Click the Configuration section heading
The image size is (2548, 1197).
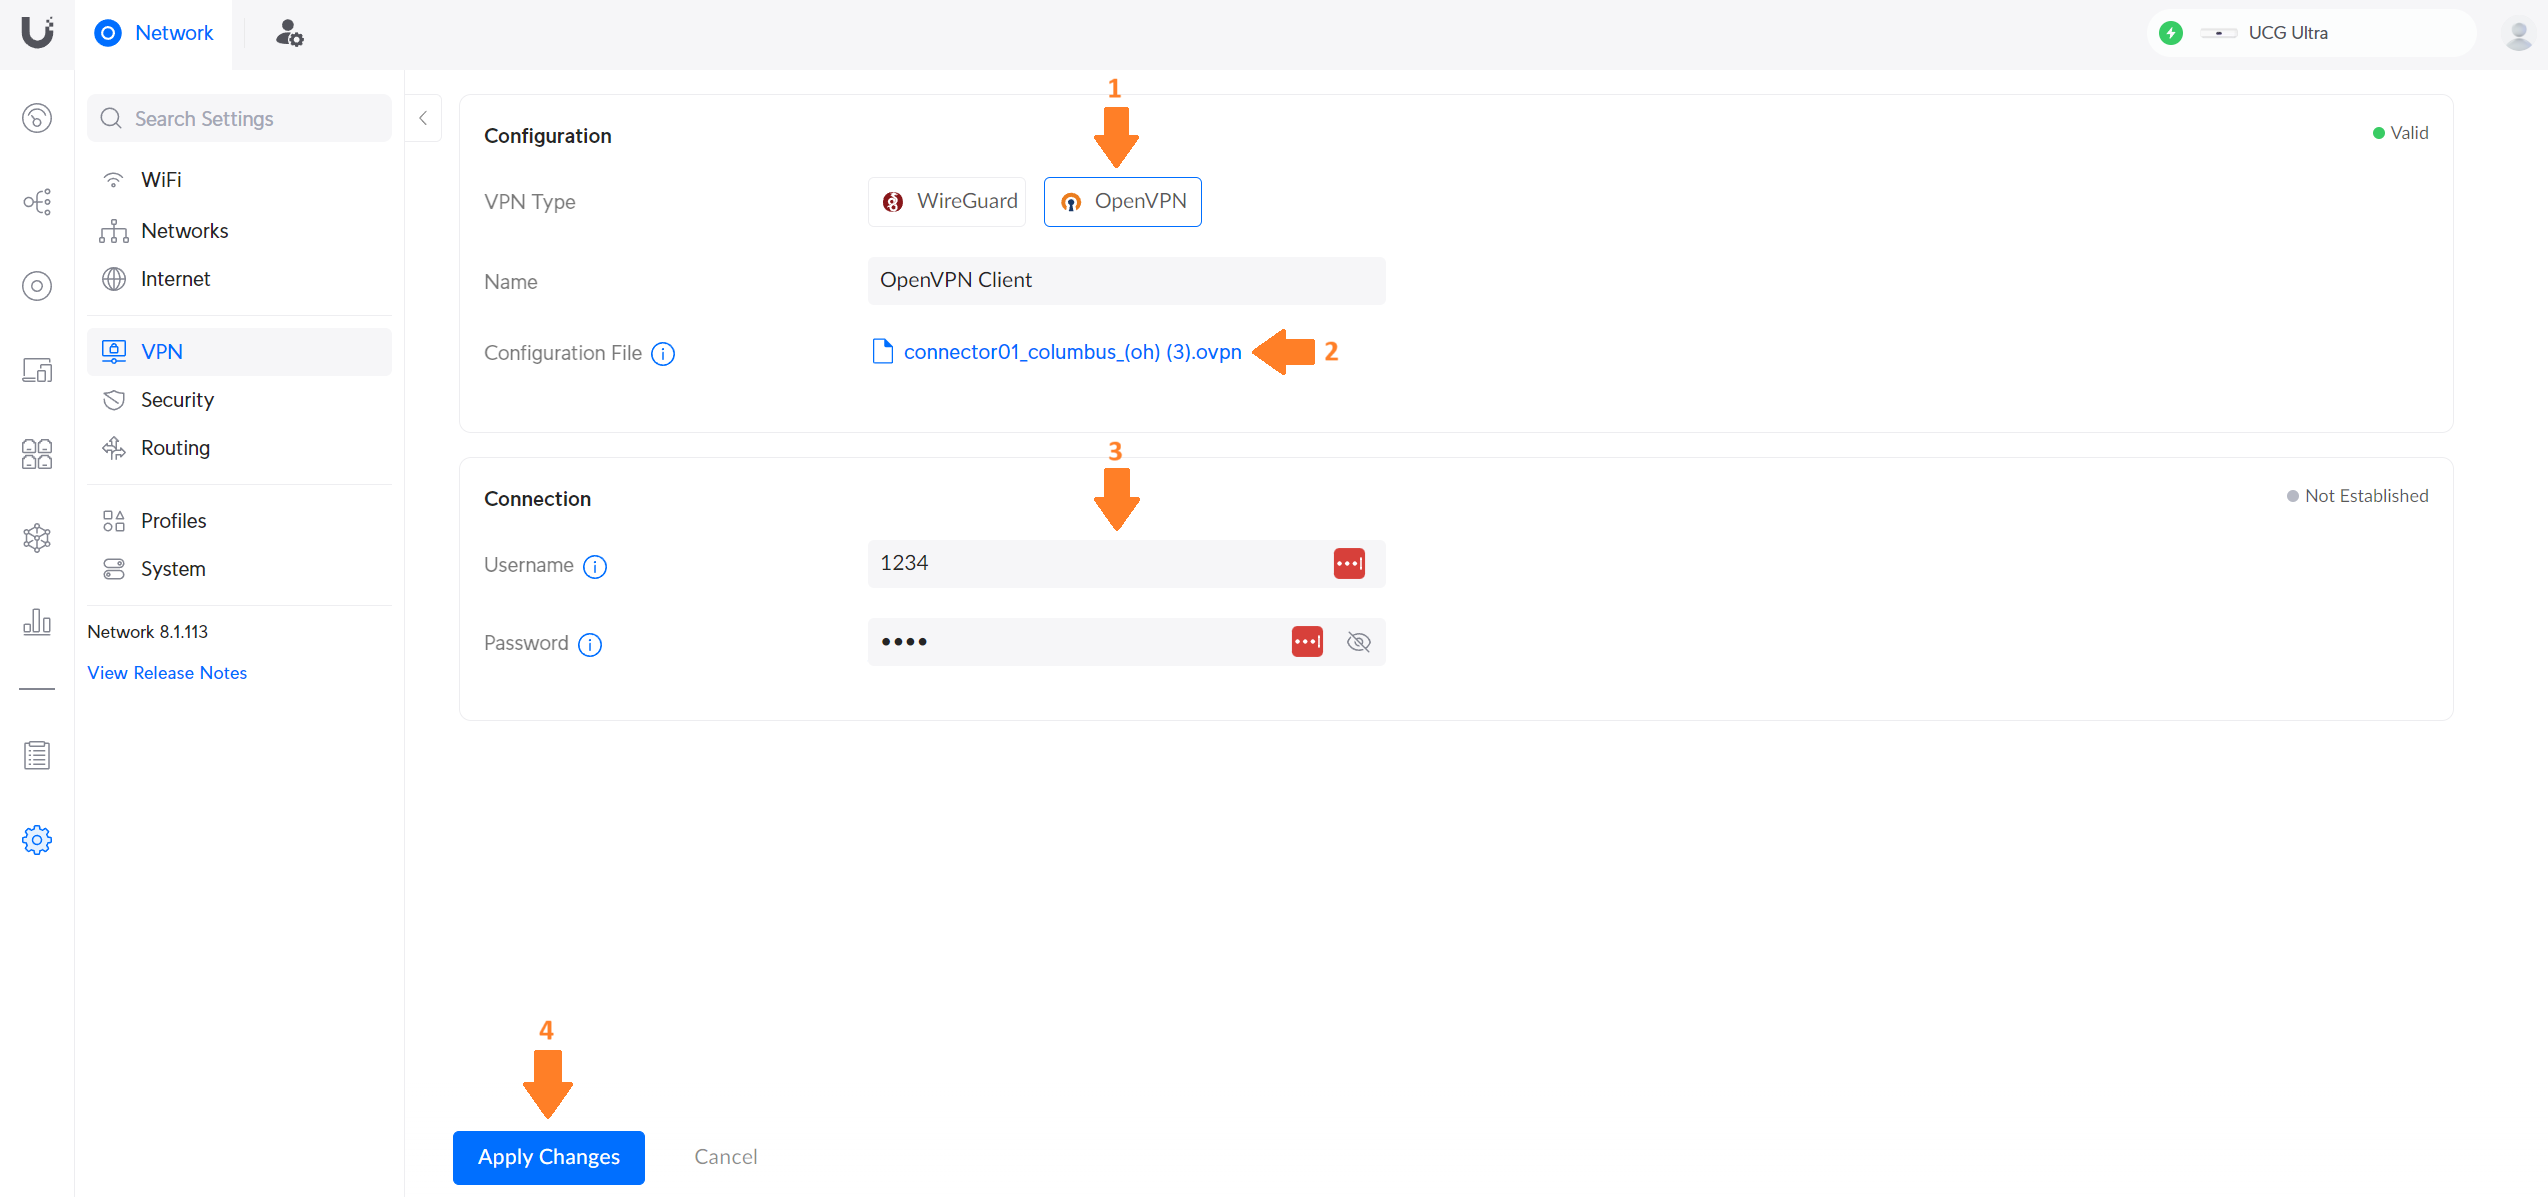pyautogui.click(x=548, y=136)
